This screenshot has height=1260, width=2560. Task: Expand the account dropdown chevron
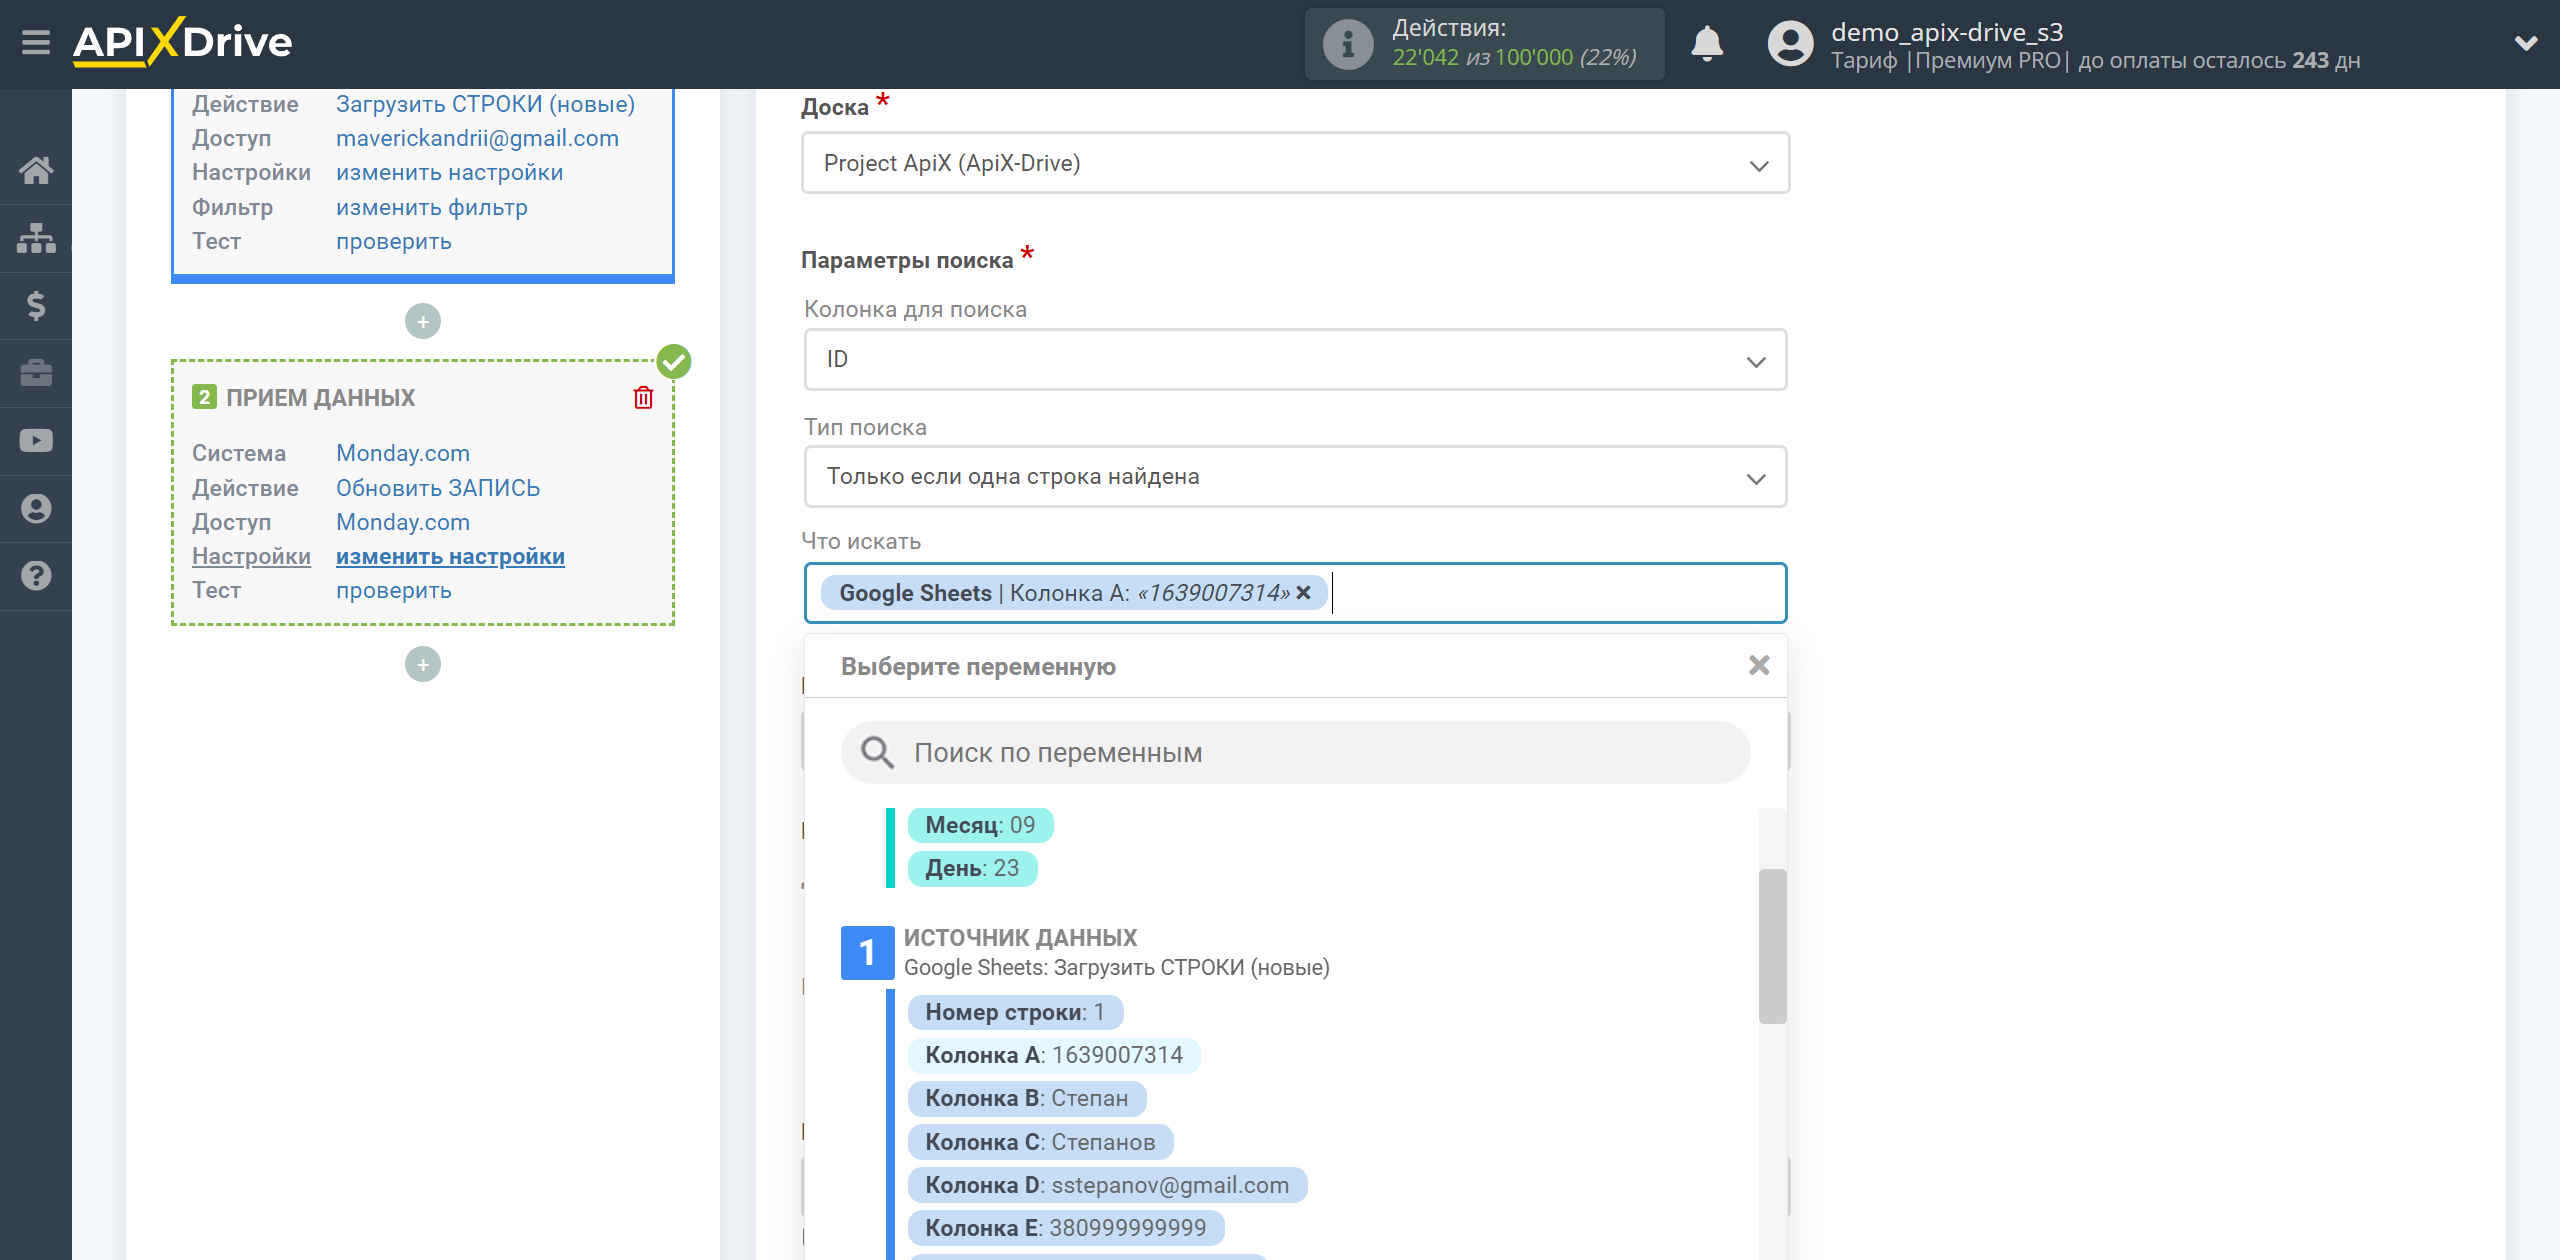pyautogui.click(x=2526, y=44)
